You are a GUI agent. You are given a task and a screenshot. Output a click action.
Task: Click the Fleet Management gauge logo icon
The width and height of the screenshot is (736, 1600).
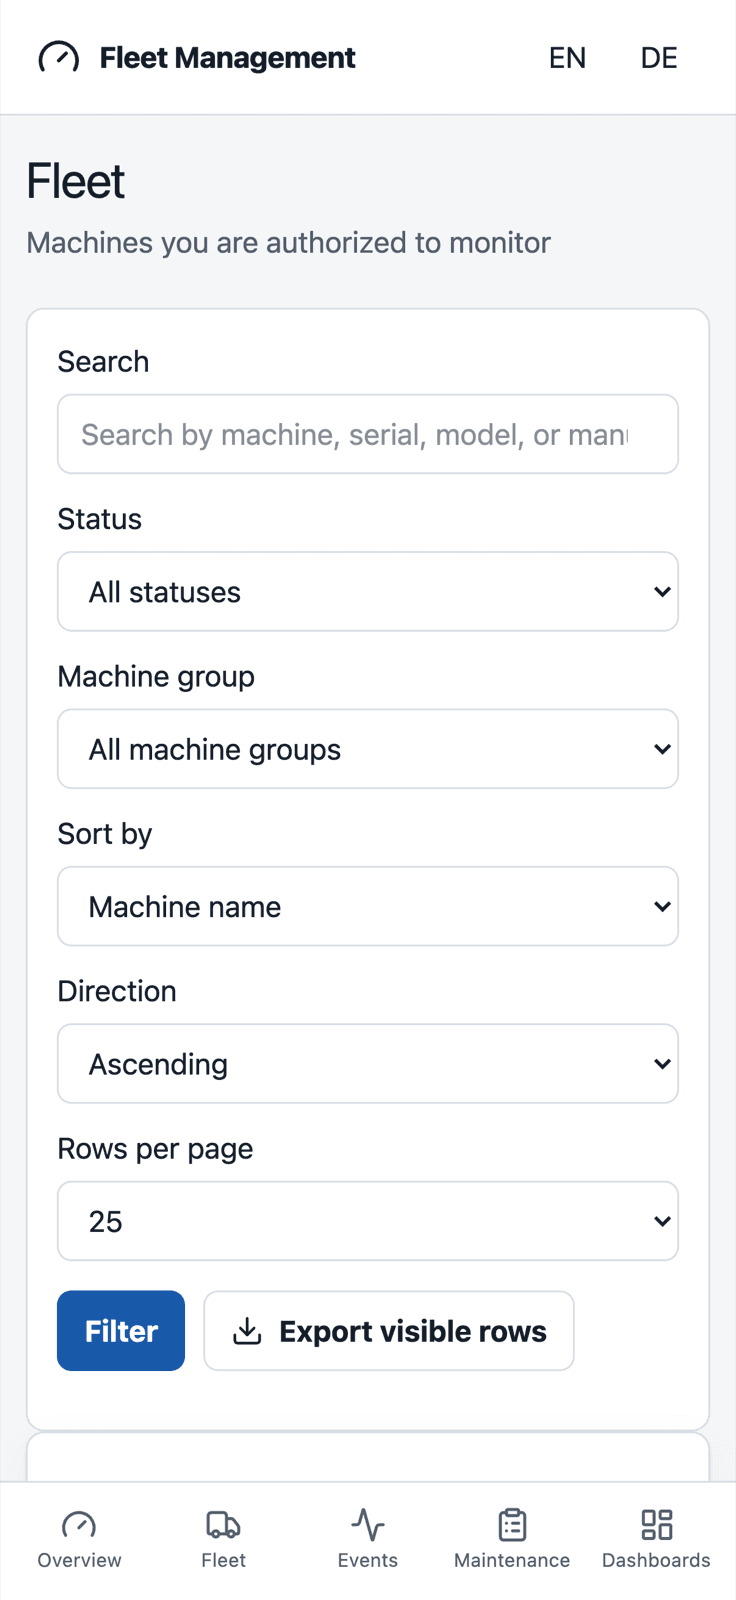(x=58, y=58)
